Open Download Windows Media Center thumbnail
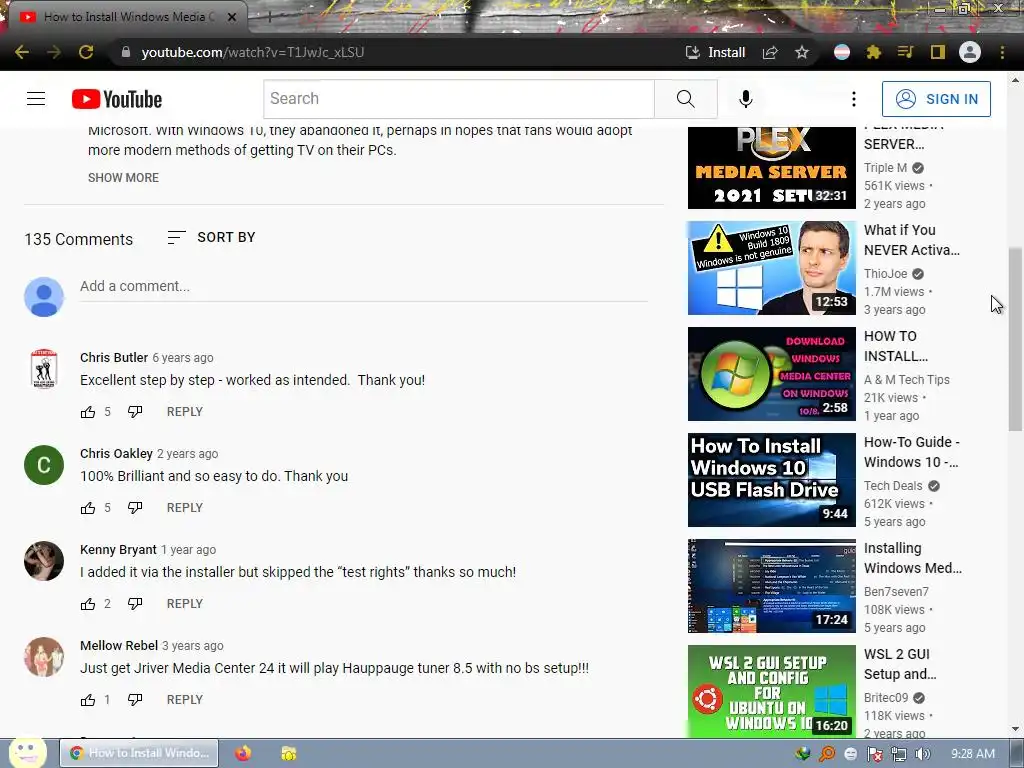 pos(771,374)
